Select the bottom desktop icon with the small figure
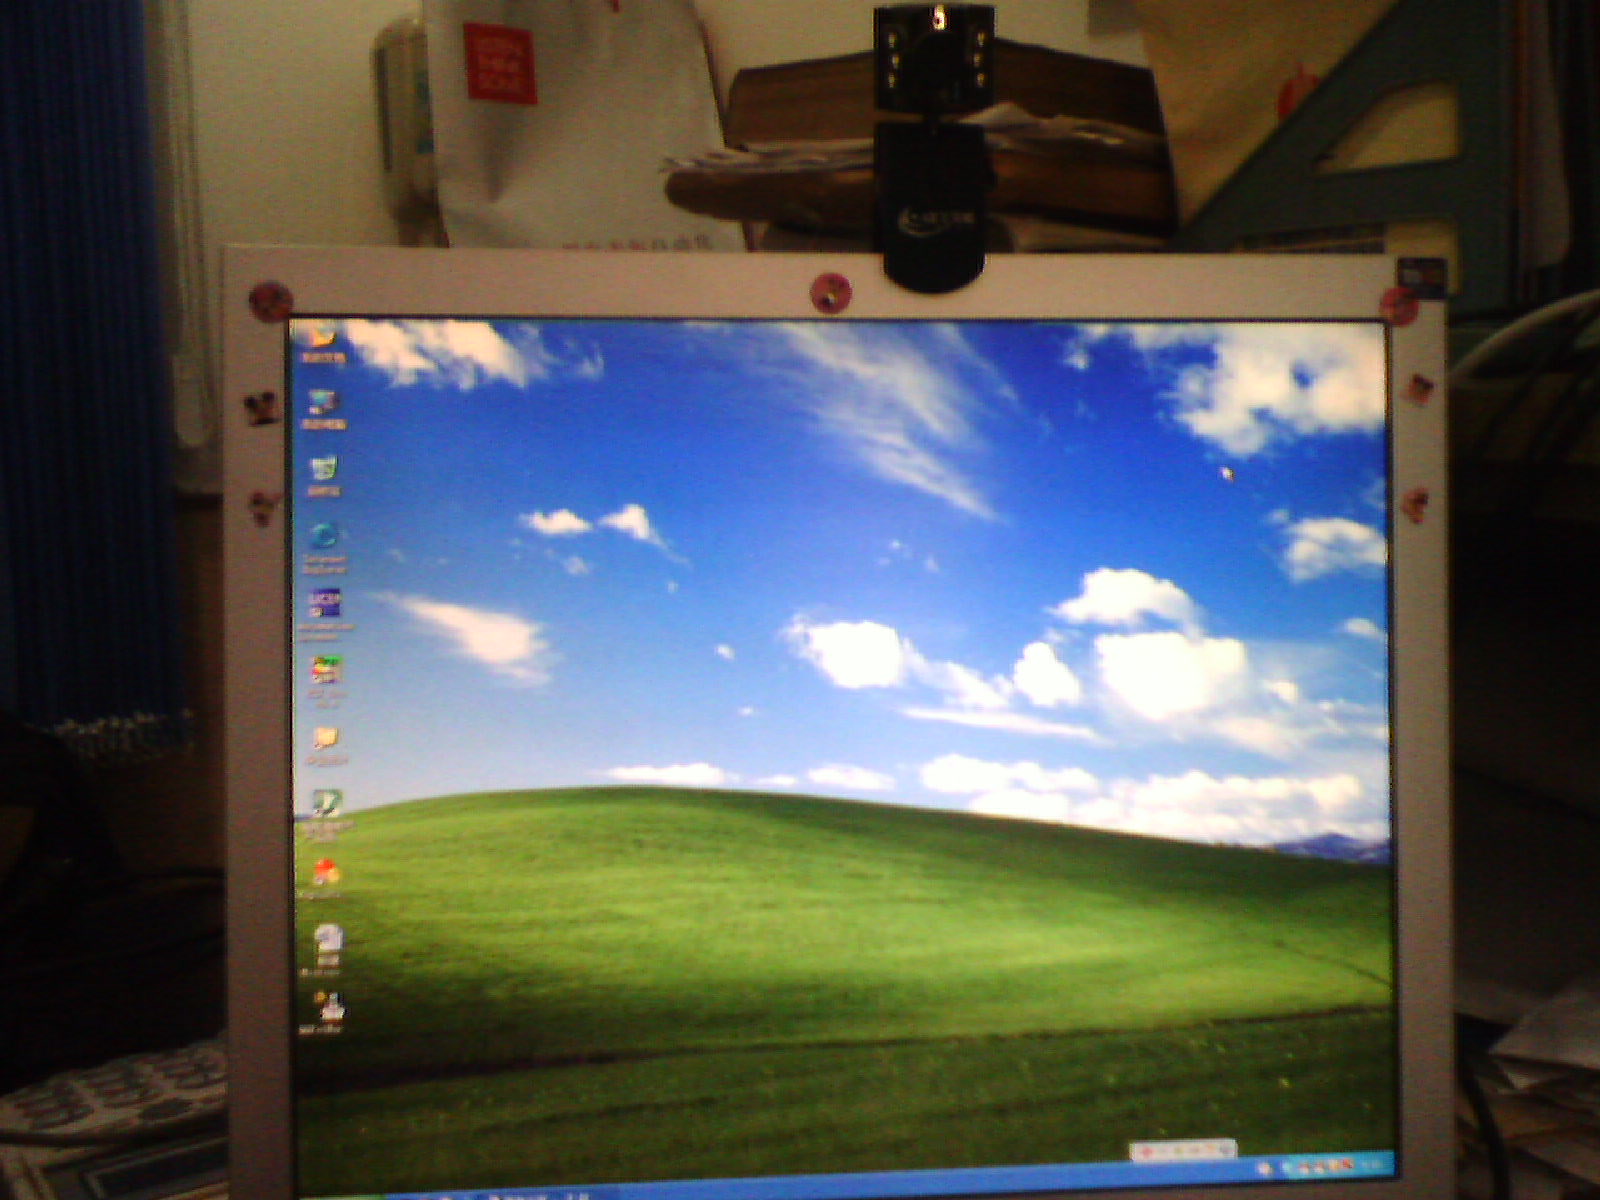Viewport: 1600px width, 1200px height. (327, 1004)
